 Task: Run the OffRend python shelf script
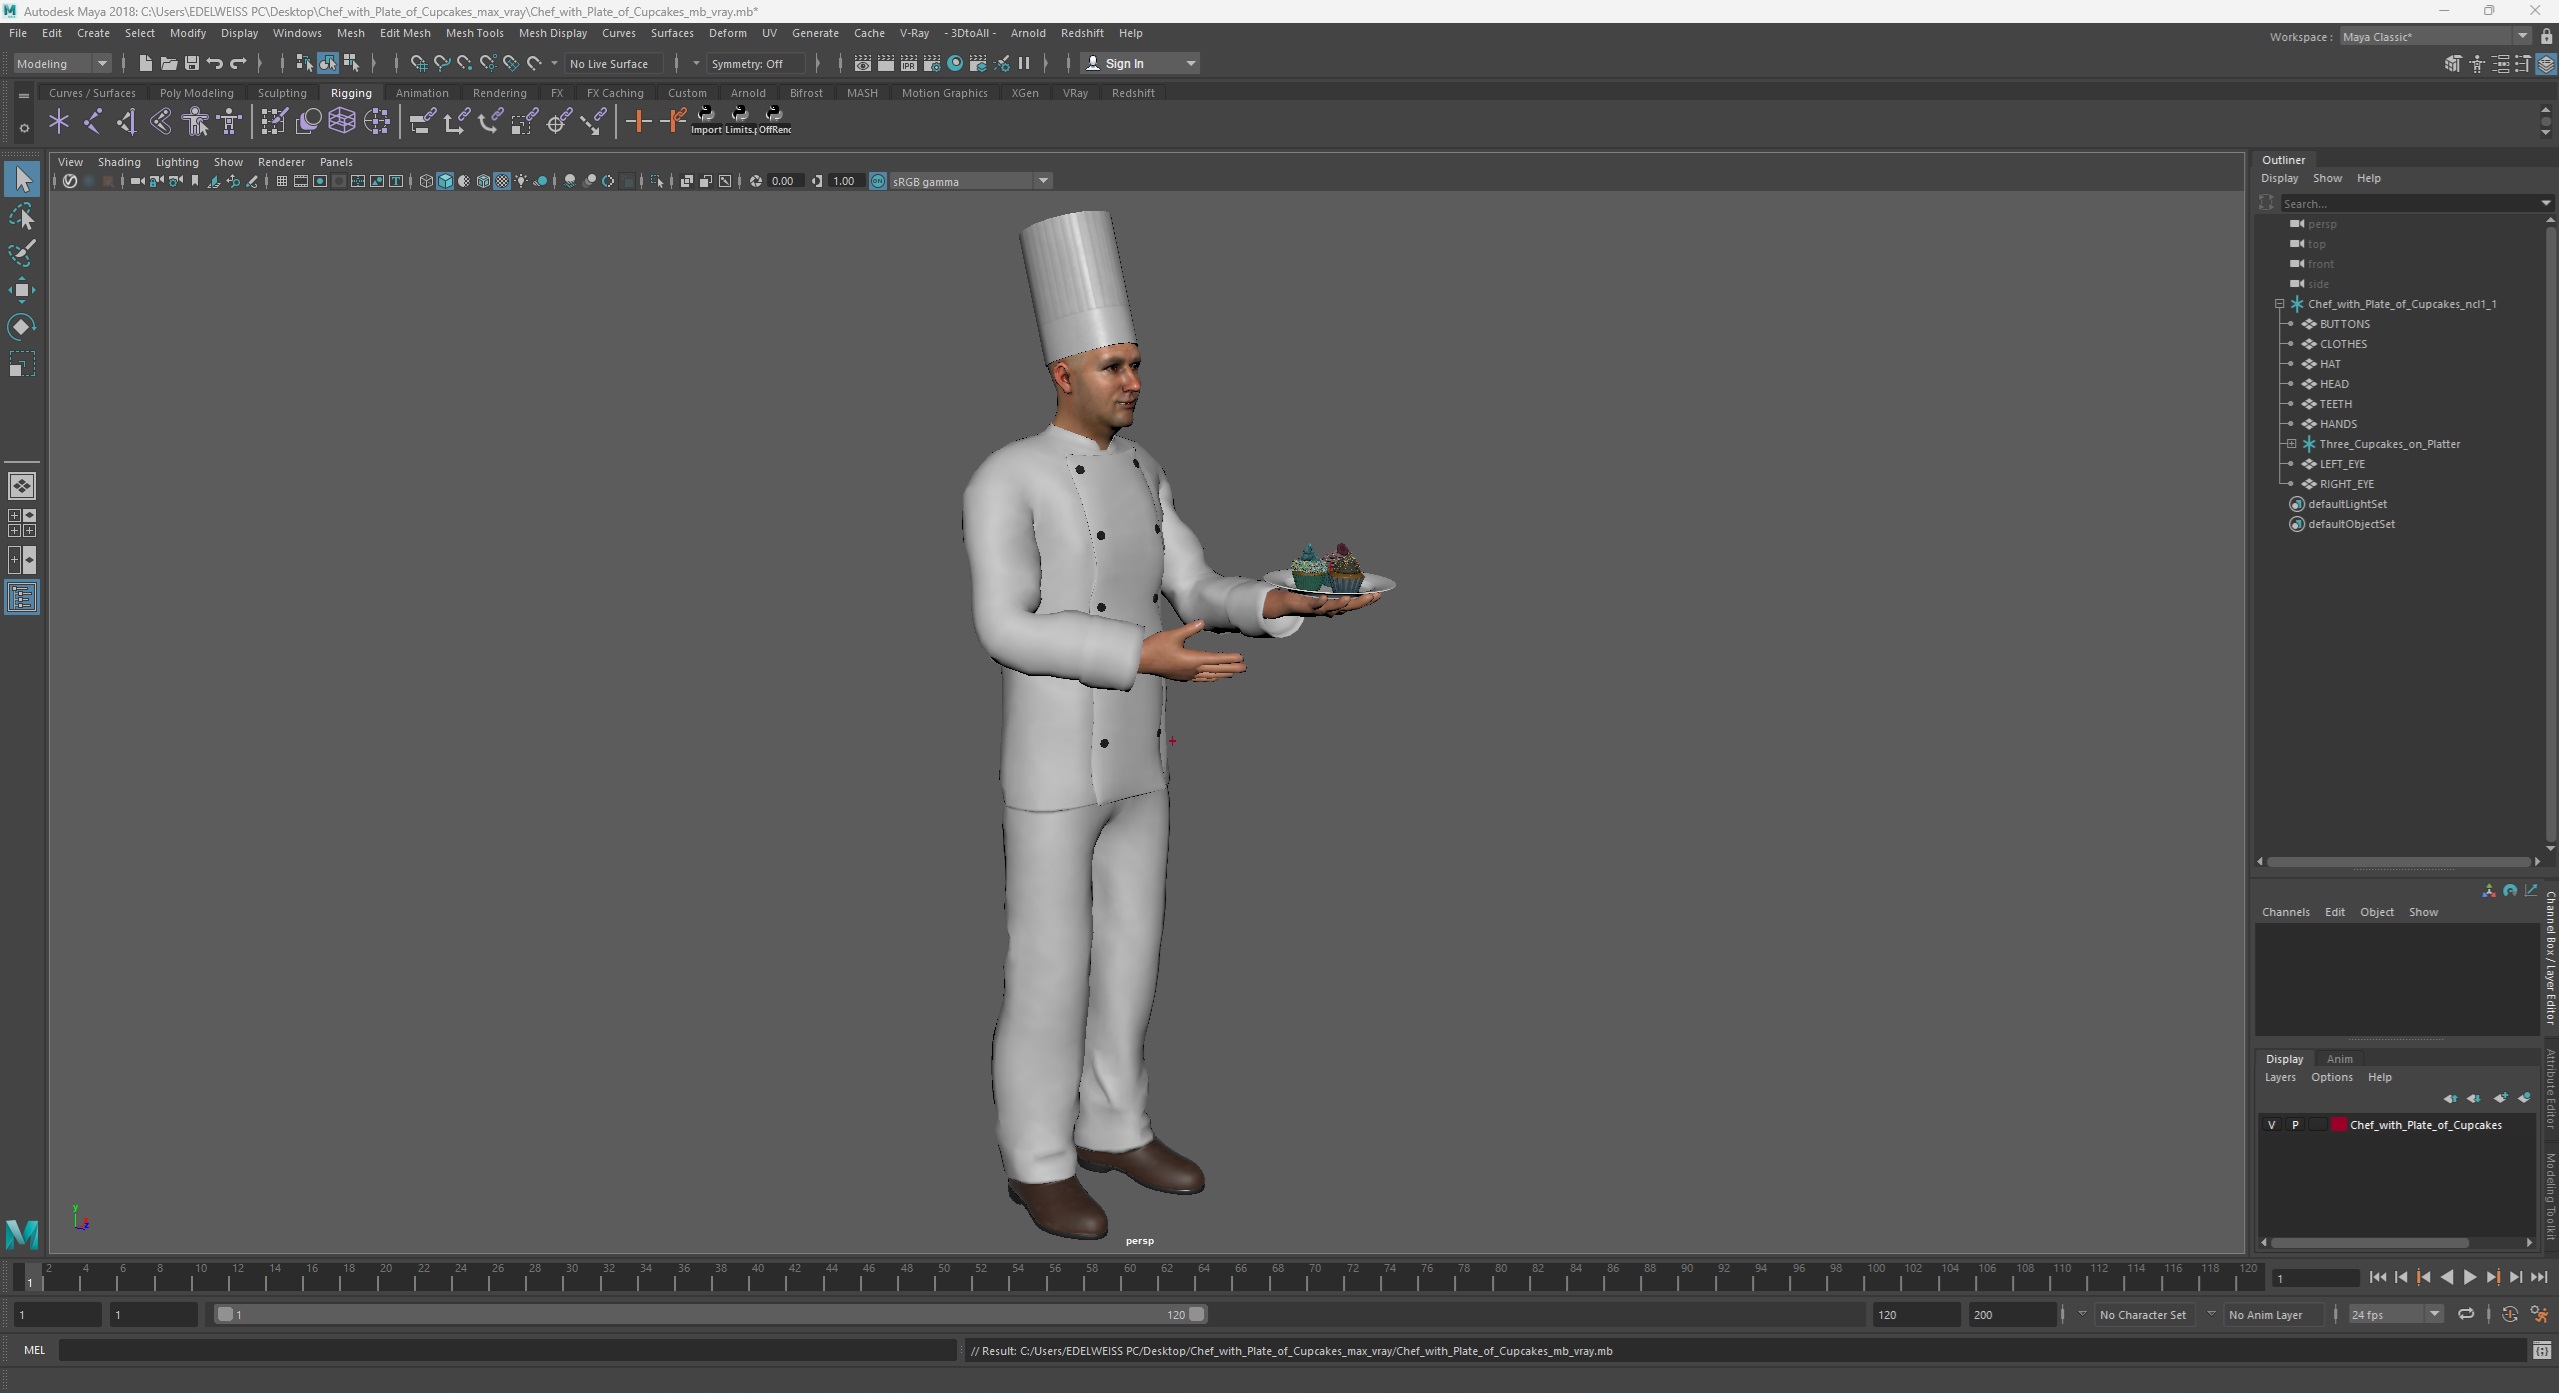pyautogui.click(x=774, y=121)
